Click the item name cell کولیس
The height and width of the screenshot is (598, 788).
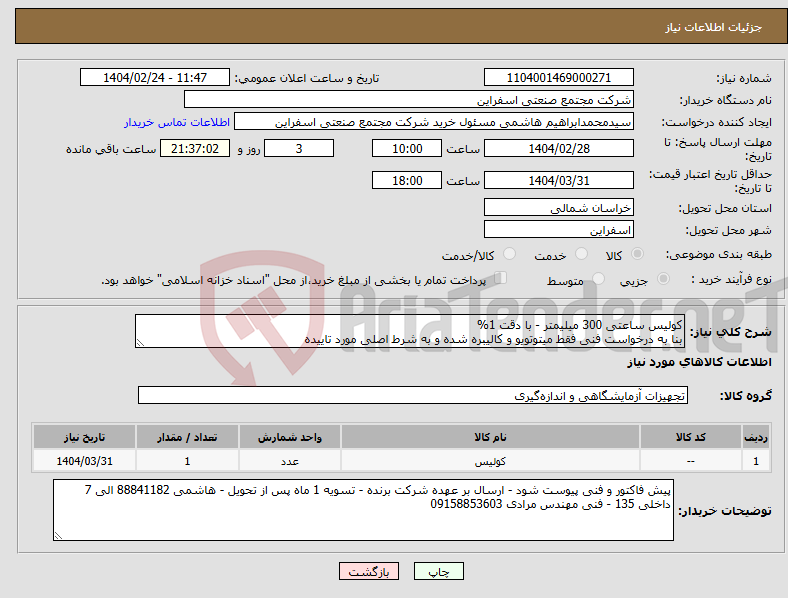pyautogui.click(x=490, y=461)
